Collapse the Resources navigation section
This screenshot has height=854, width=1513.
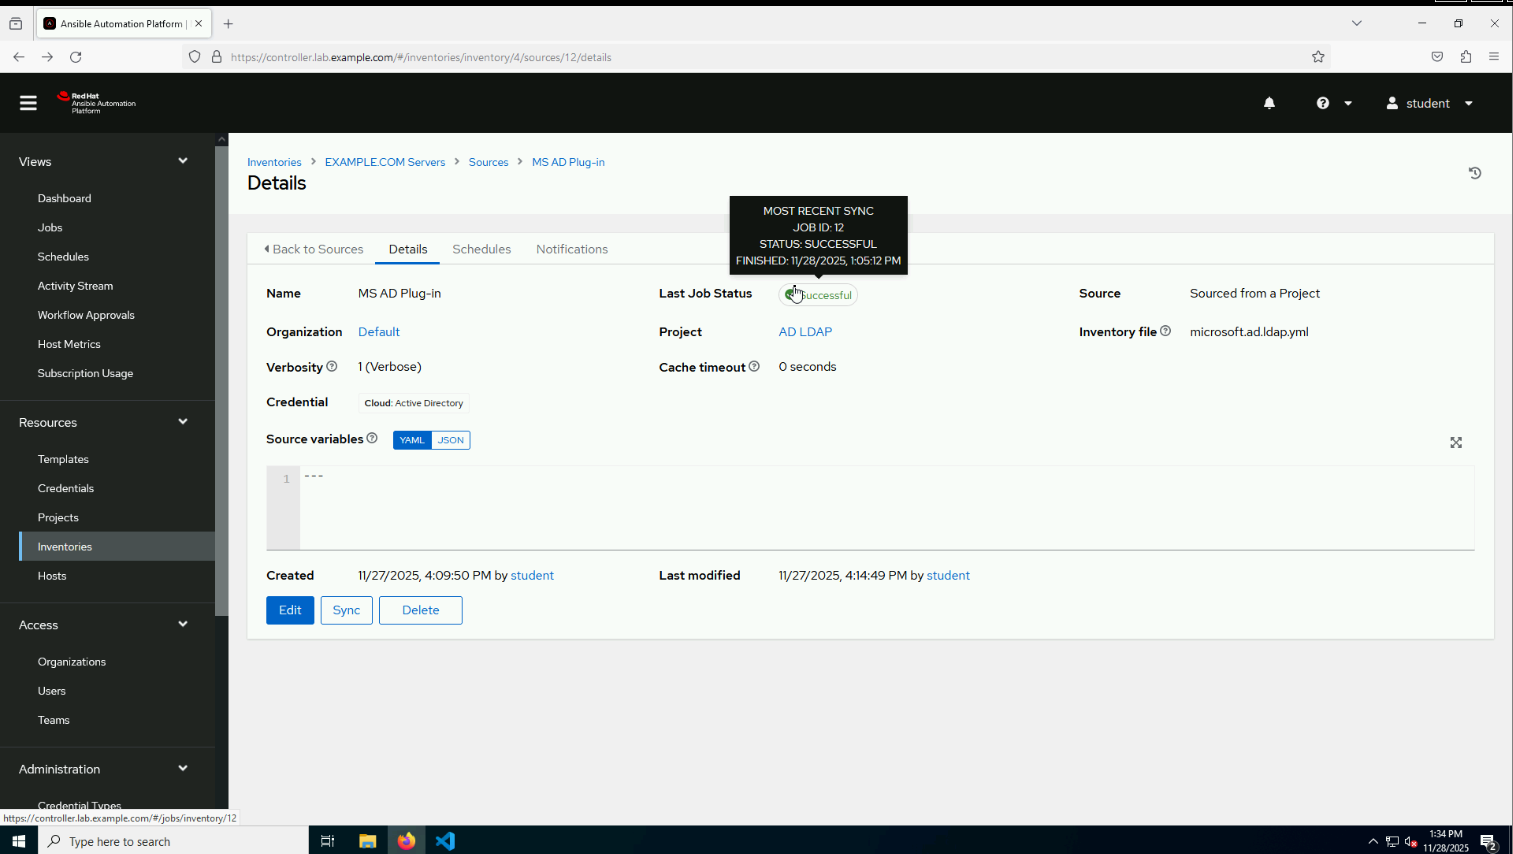point(183,422)
